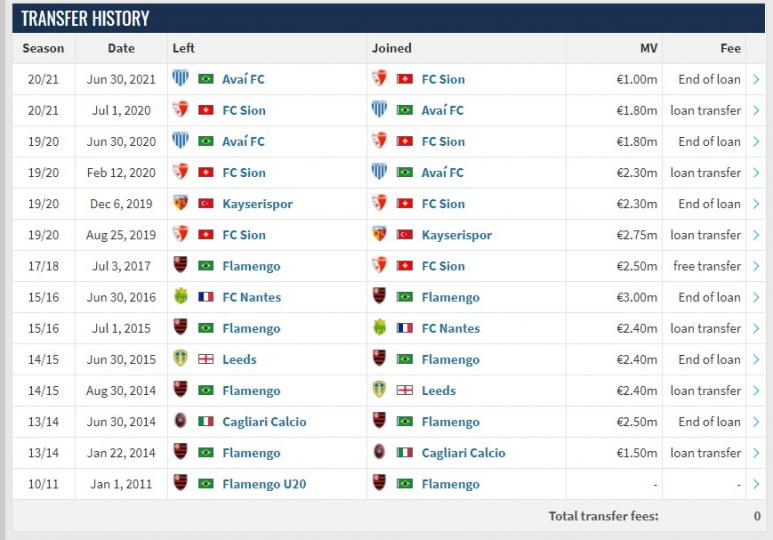The image size is (773, 540).
Task: Click the Cagliari Calcio crest in the Jun 30, 2014 row
Action: (x=180, y=420)
